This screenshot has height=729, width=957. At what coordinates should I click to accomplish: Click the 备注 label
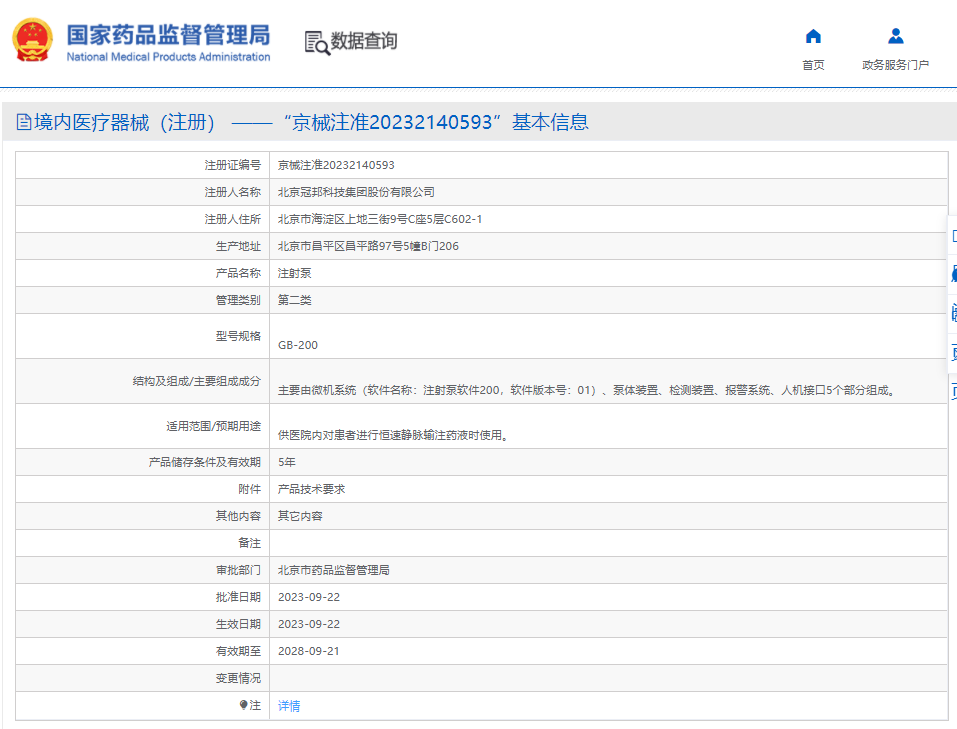250,543
